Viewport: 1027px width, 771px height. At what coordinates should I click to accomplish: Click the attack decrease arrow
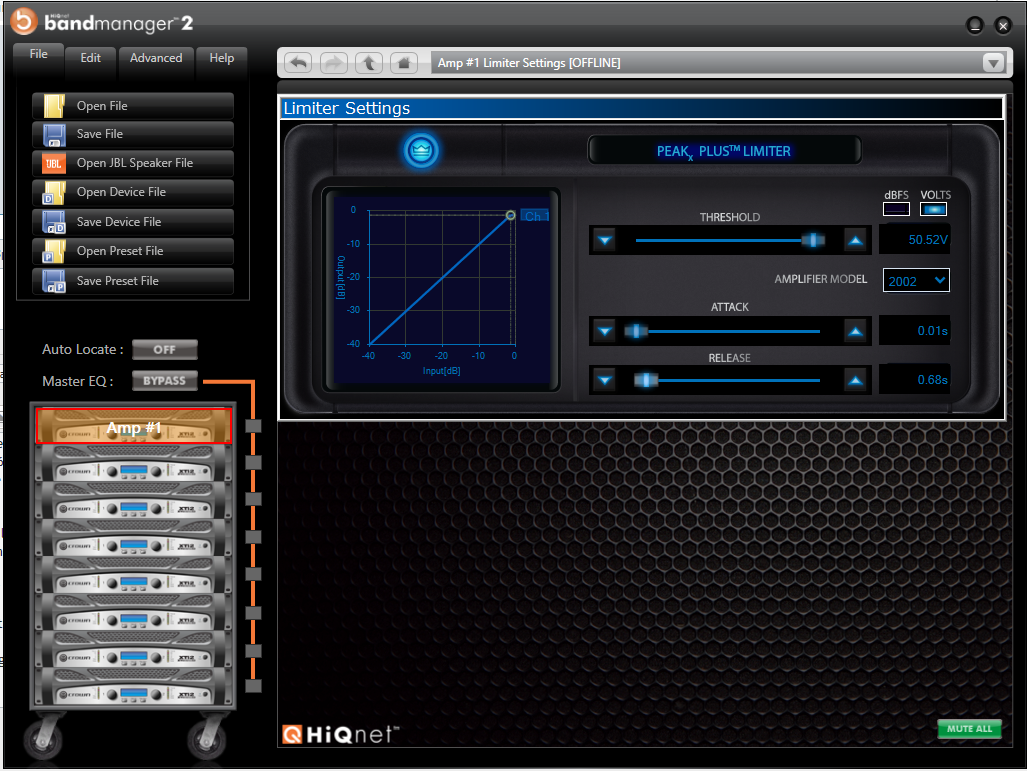click(x=604, y=331)
